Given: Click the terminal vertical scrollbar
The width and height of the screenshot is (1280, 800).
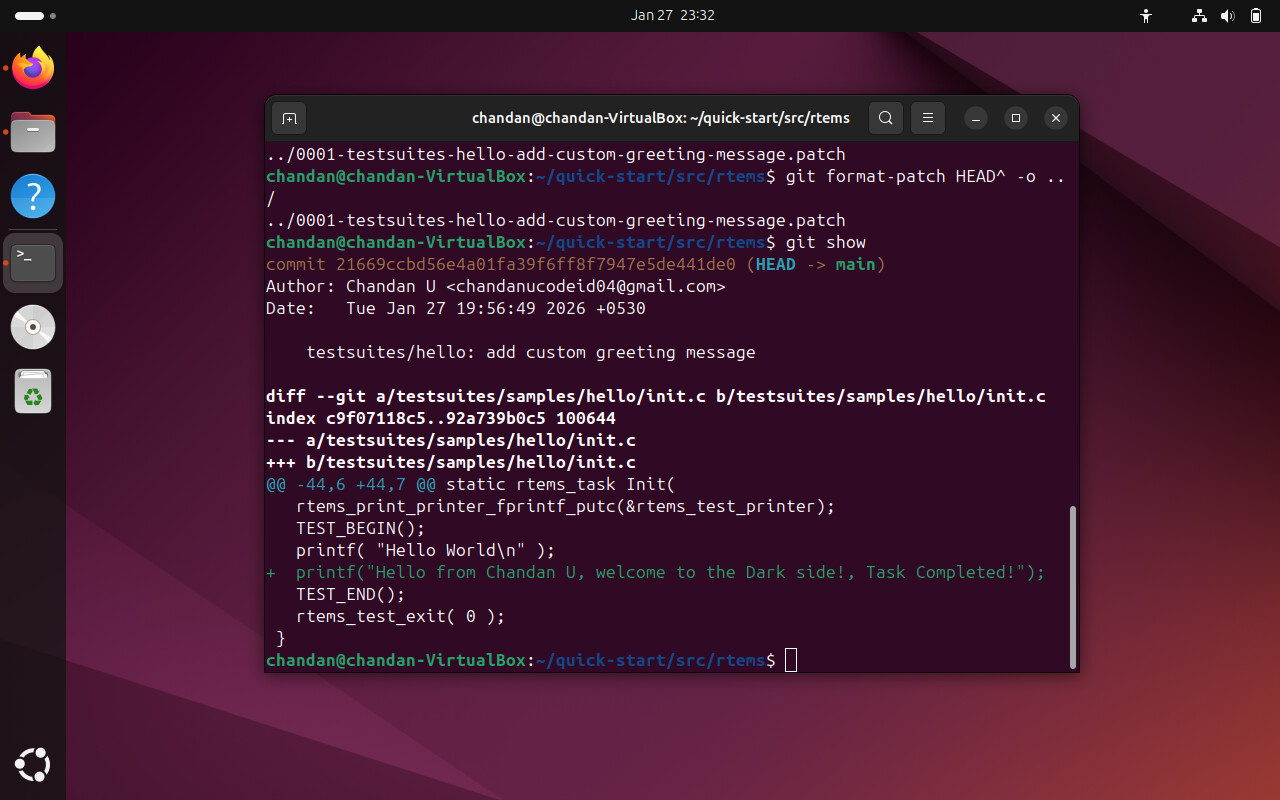Looking at the screenshot, I should tap(1073, 585).
